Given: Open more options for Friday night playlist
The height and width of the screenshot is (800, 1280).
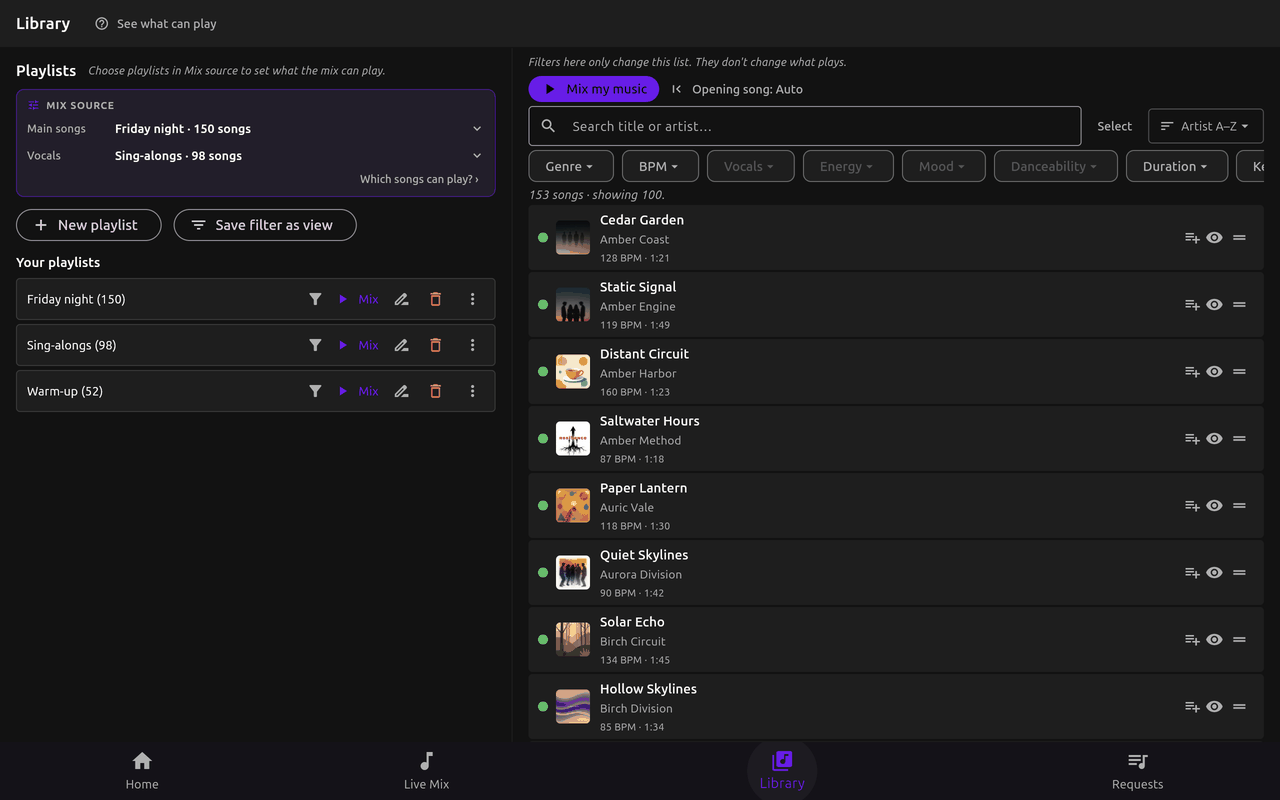Looking at the screenshot, I should click(473, 299).
